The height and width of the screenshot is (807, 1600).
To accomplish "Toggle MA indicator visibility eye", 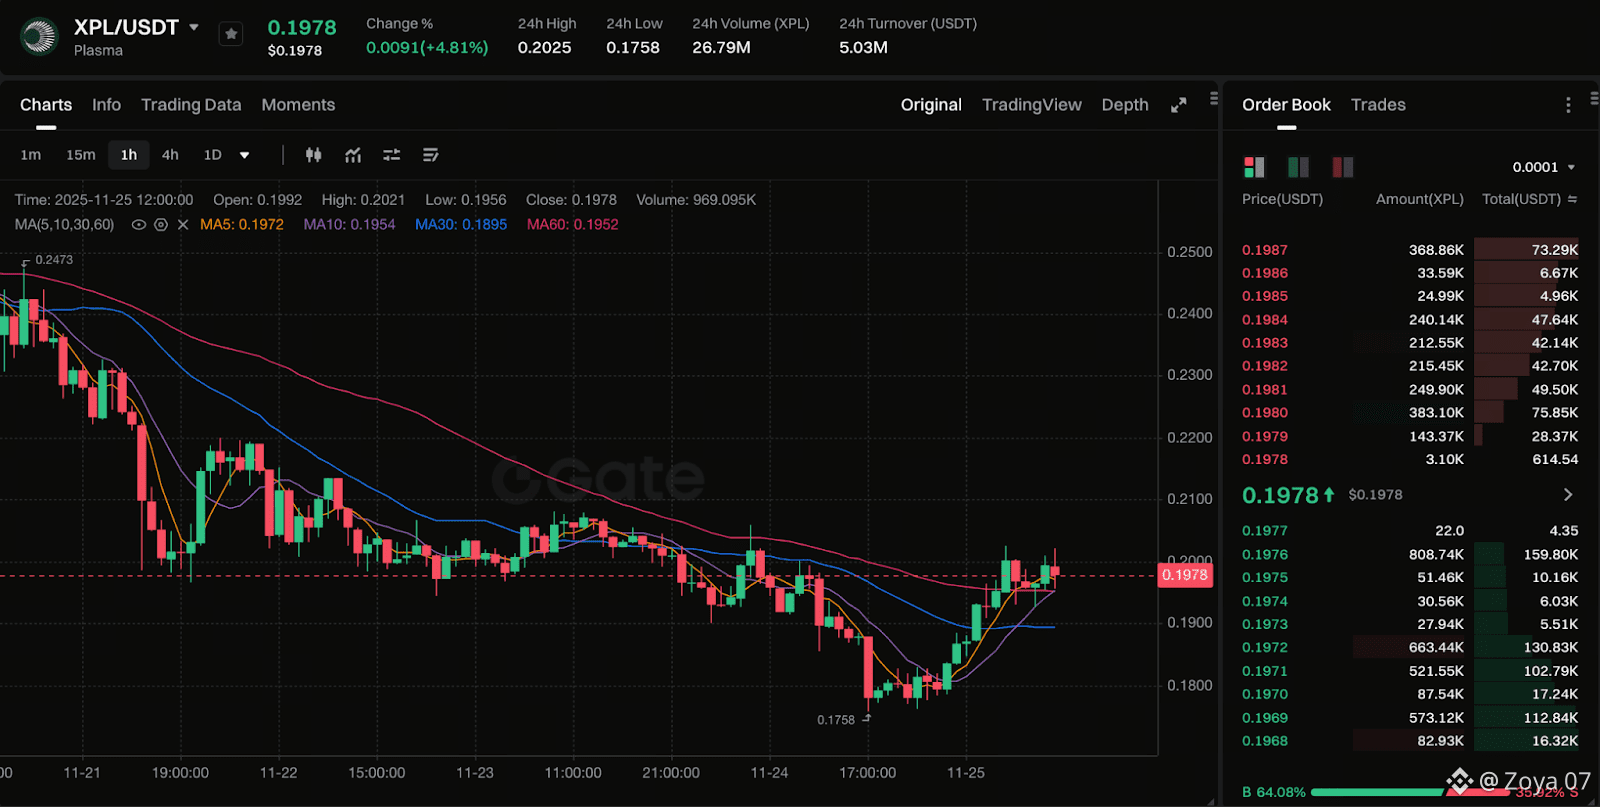I will tap(139, 225).
